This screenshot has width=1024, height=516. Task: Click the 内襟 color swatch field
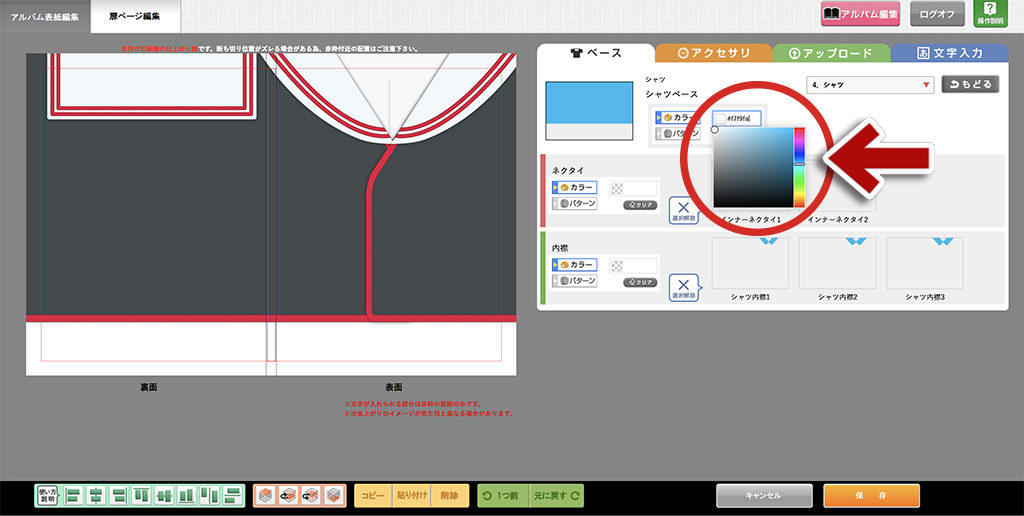pos(633,265)
